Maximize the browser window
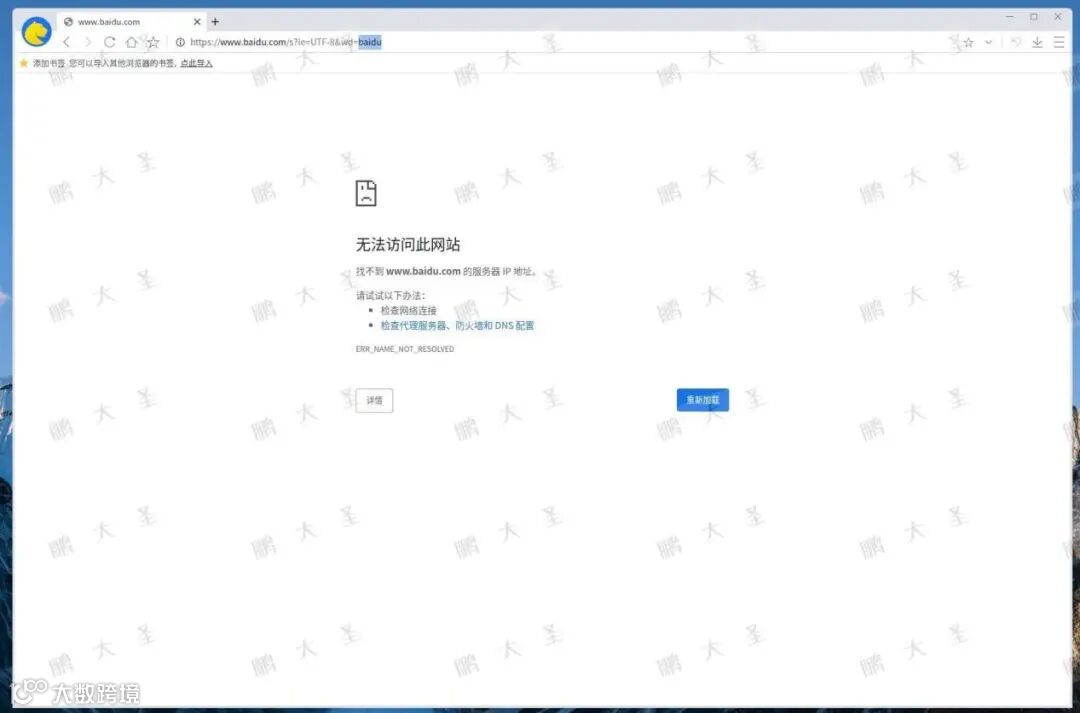The image size is (1080, 713). pyautogui.click(x=1034, y=17)
